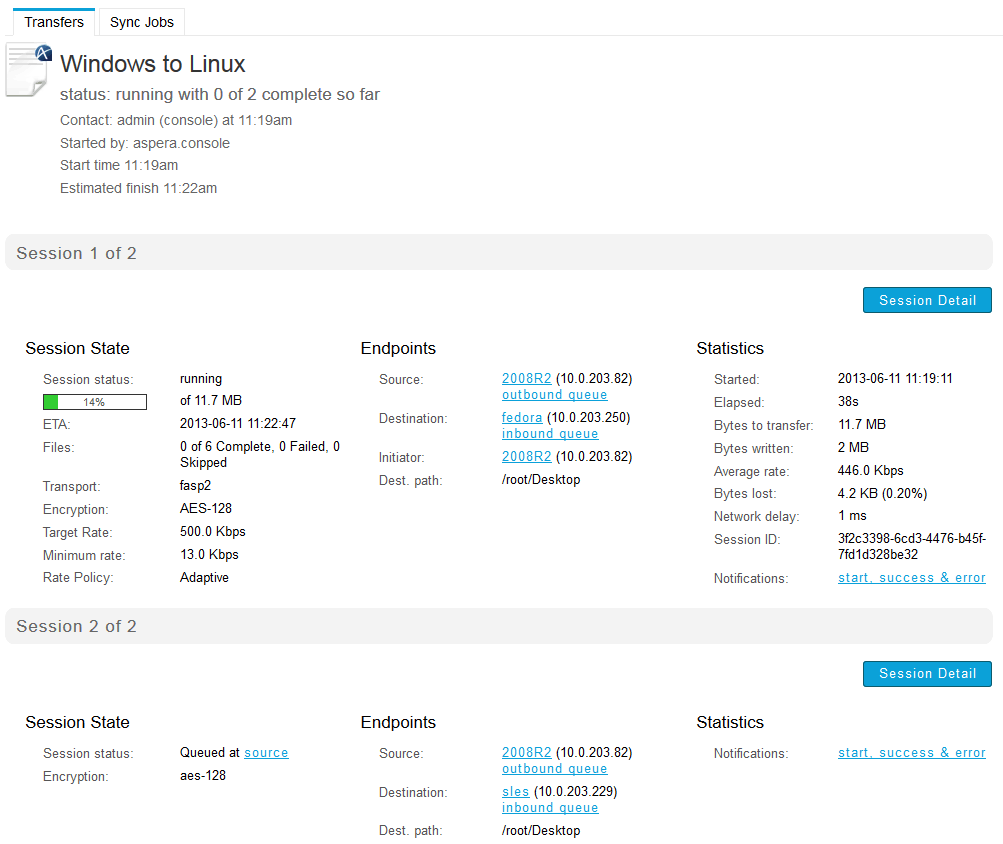The image size is (1003, 844).
Task: Select the Average rate 446.0 Kbps value
Action: point(871,470)
